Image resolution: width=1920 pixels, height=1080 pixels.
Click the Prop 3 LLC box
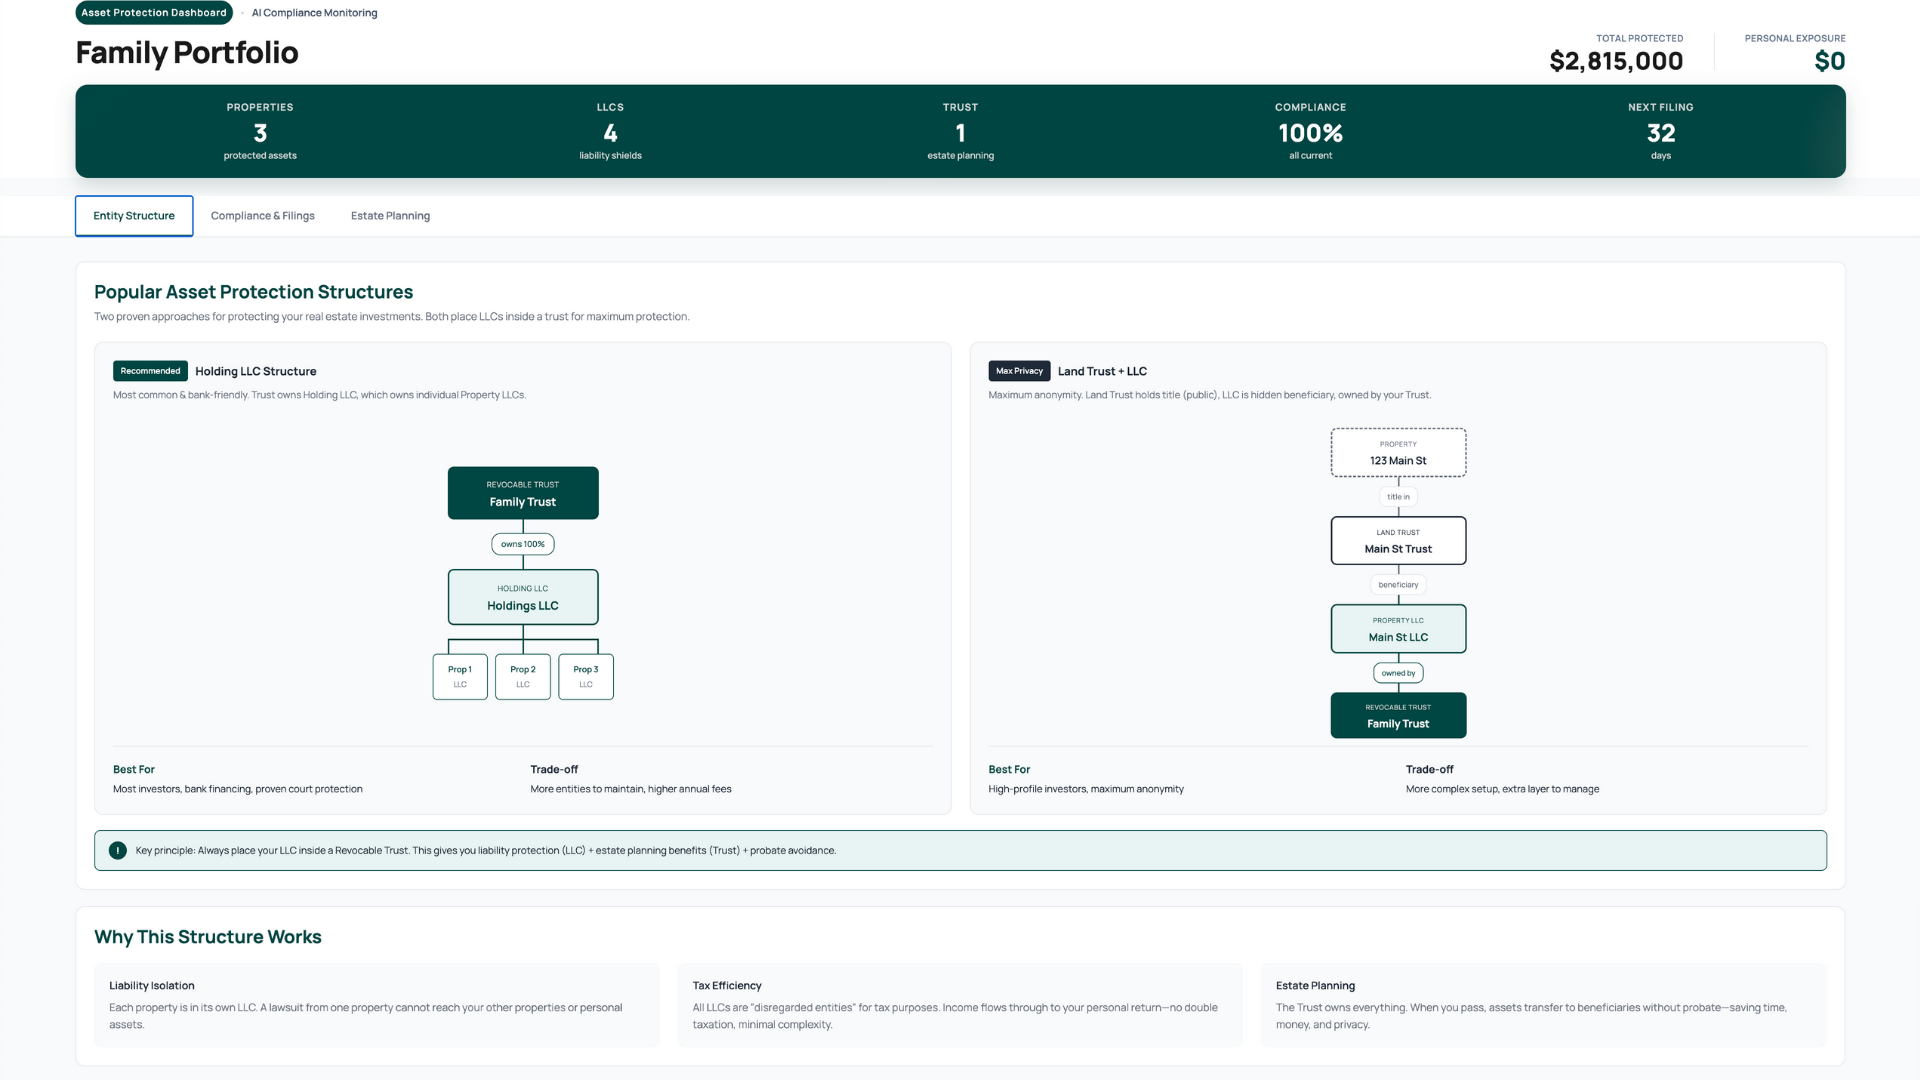tap(586, 677)
